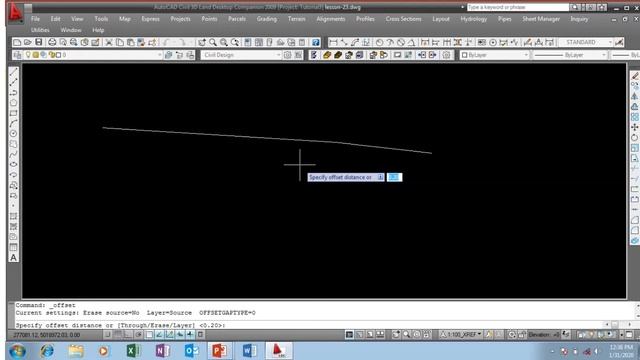Select the Angular dimension tool
This screenshot has width=640, height=360.
point(411,42)
